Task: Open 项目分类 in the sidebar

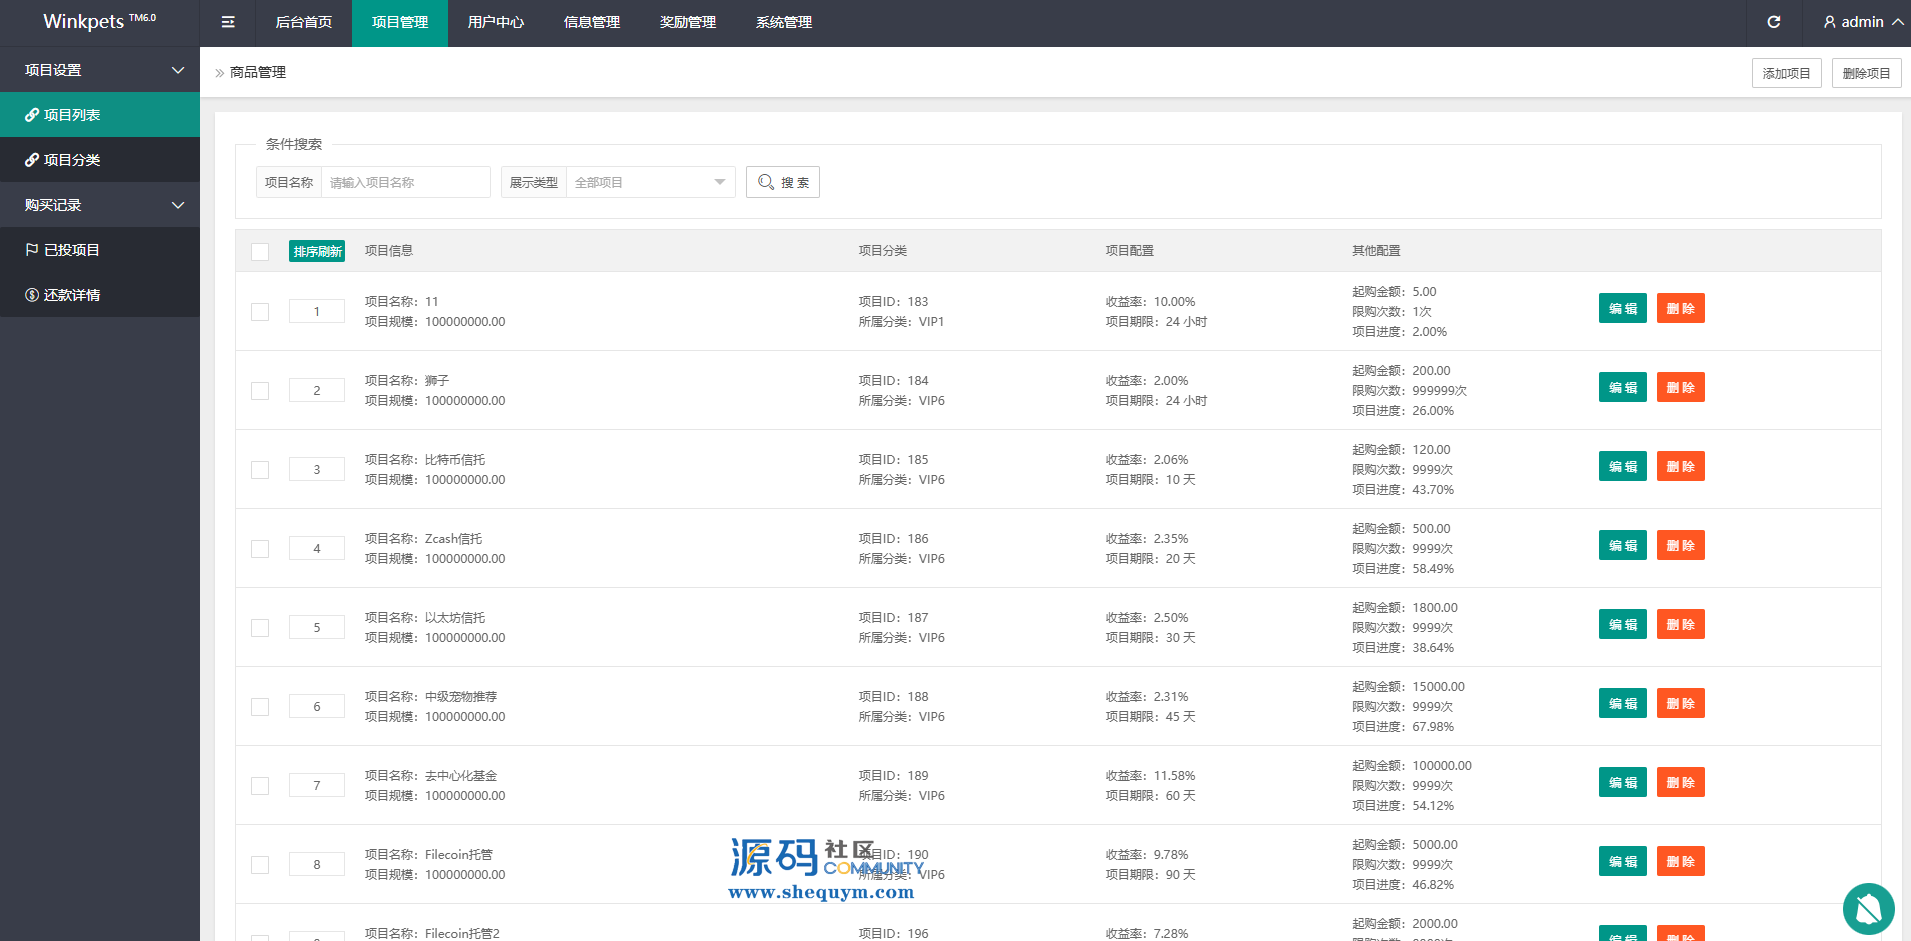Action: [100, 160]
